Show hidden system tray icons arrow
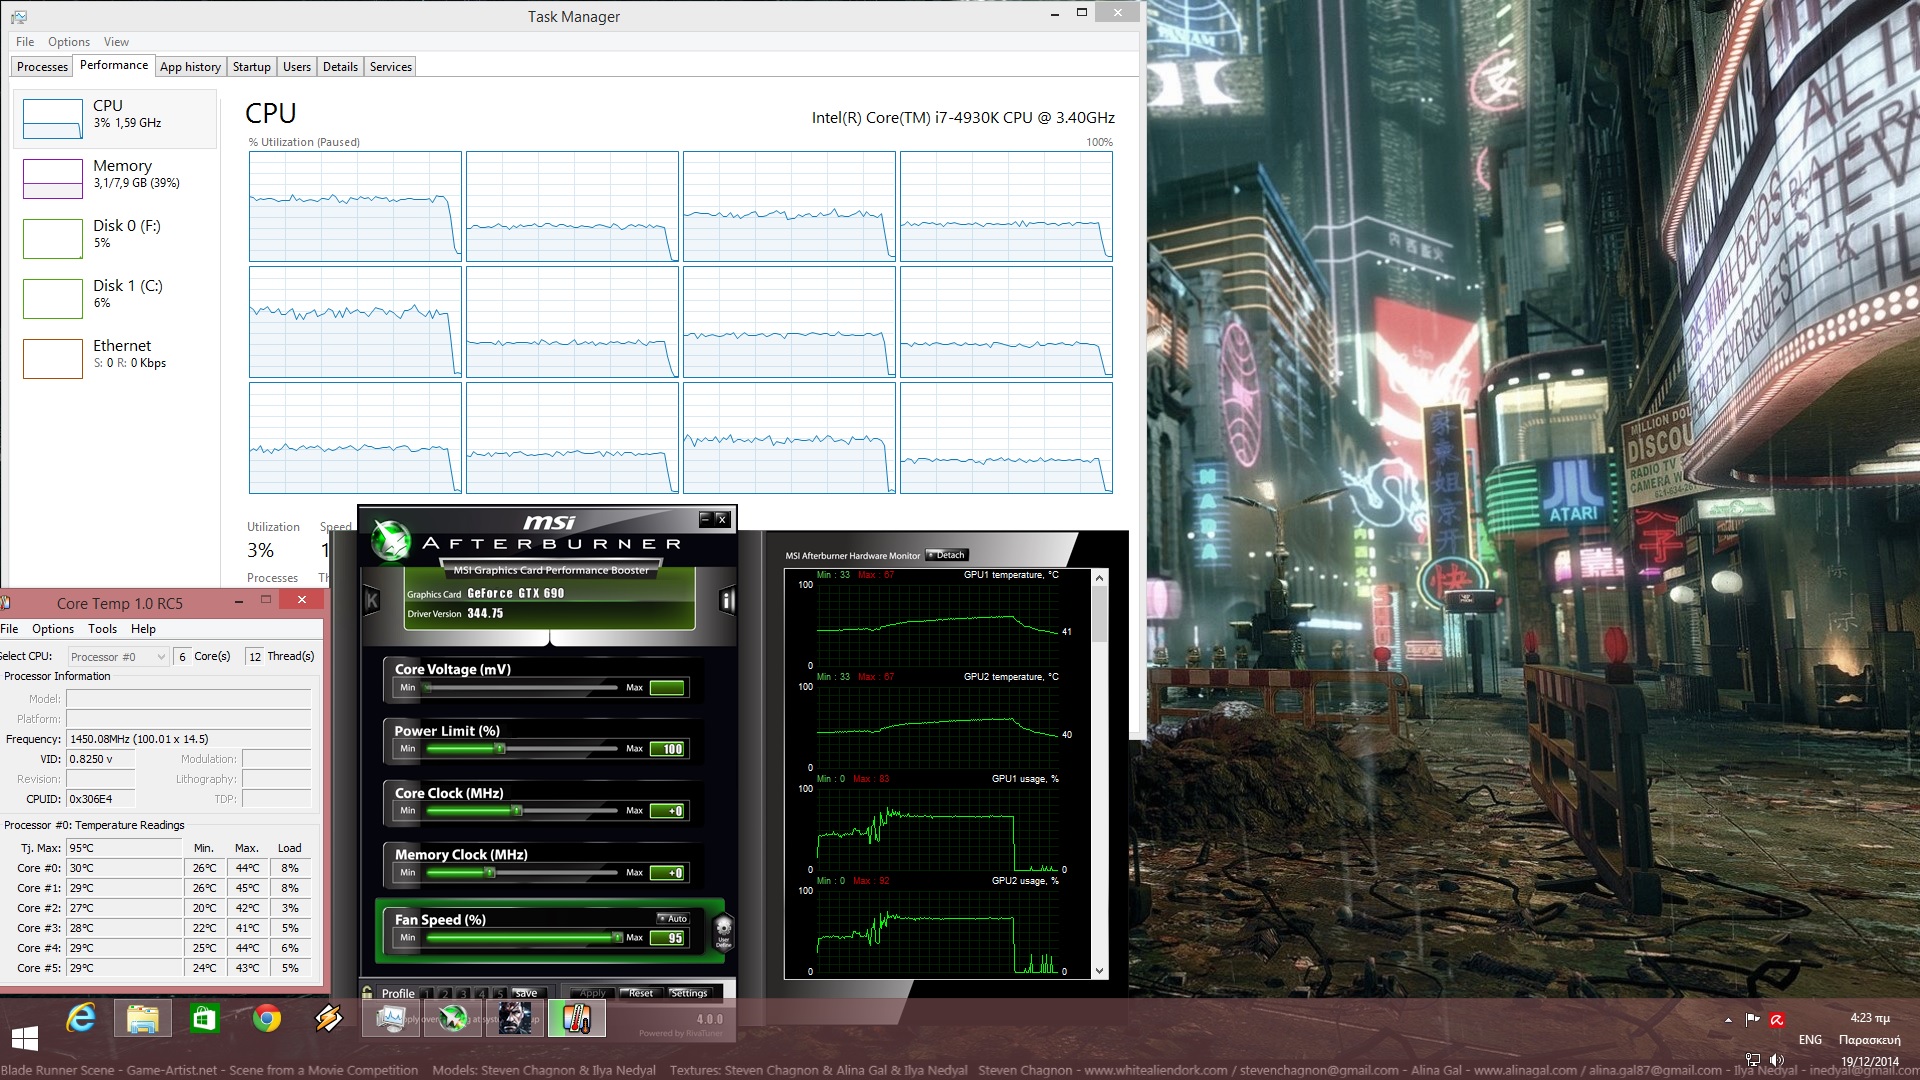Image resolution: width=1920 pixels, height=1080 pixels. pos(1728,1020)
